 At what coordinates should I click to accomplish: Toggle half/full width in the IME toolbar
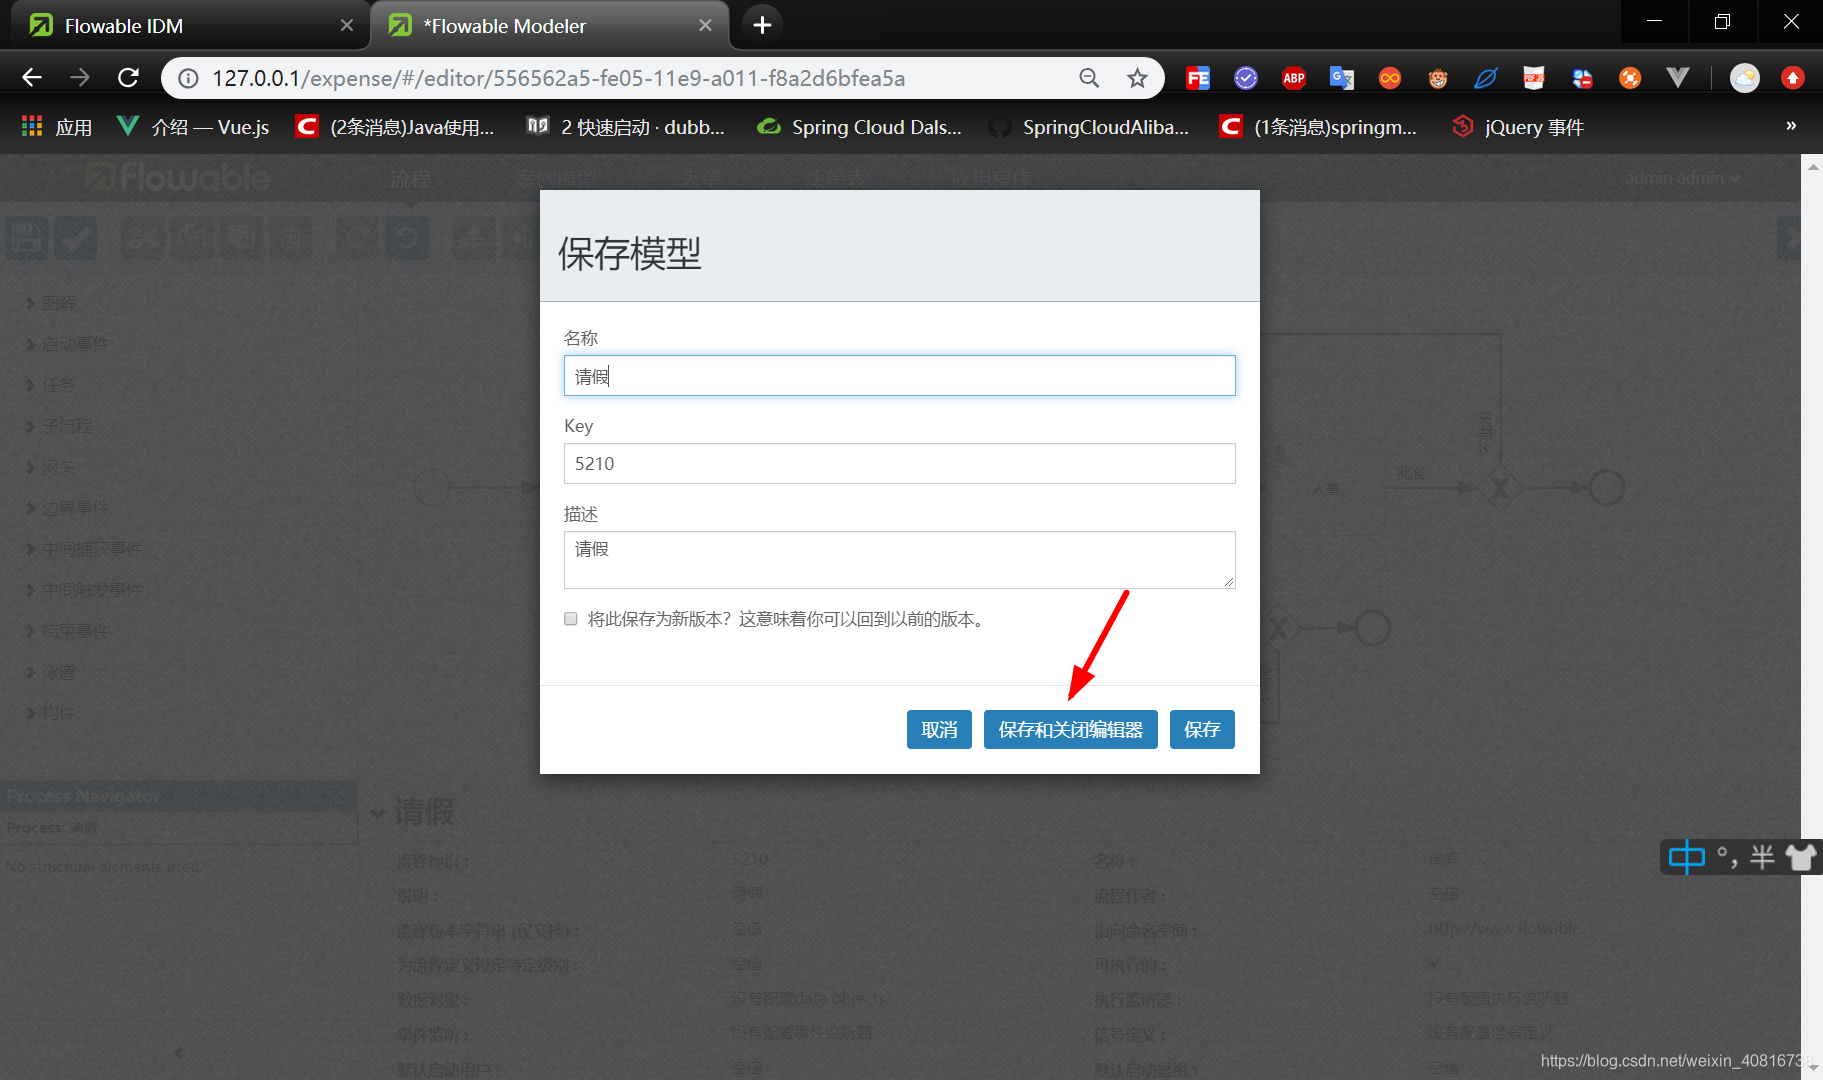coord(1763,857)
